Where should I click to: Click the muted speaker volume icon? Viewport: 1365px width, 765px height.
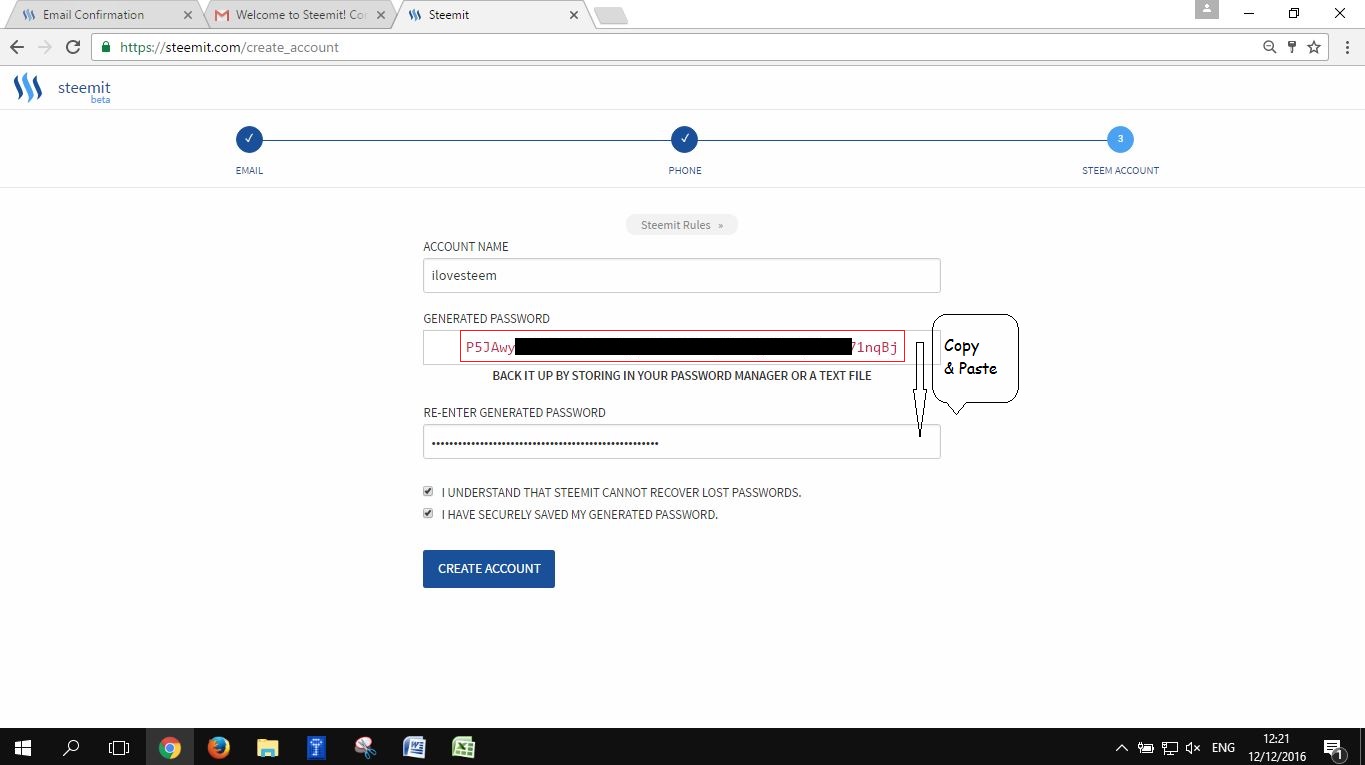point(1192,747)
